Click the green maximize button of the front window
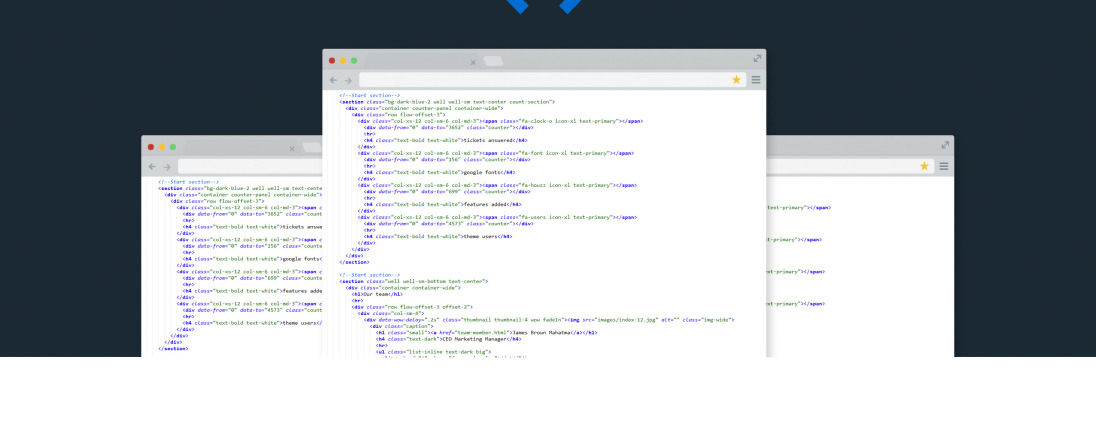Image resolution: width=1096 pixels, height=428 pixels. [356, 61]
